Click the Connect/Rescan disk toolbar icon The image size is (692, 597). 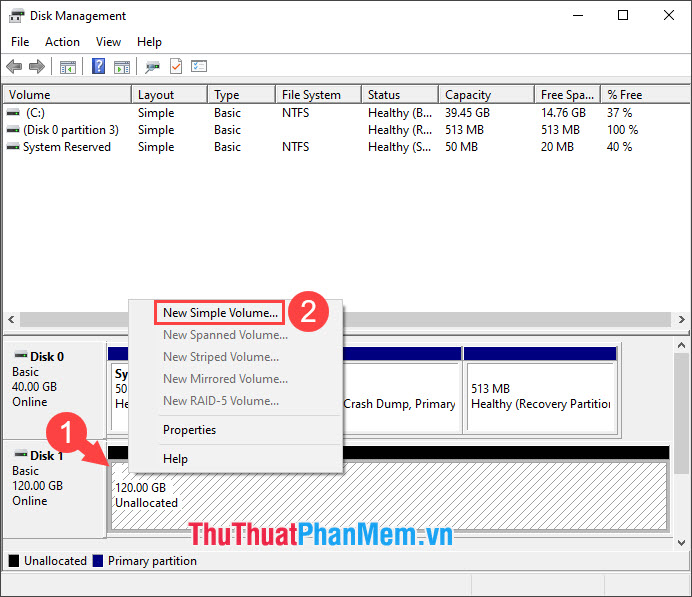pos(152,67)
